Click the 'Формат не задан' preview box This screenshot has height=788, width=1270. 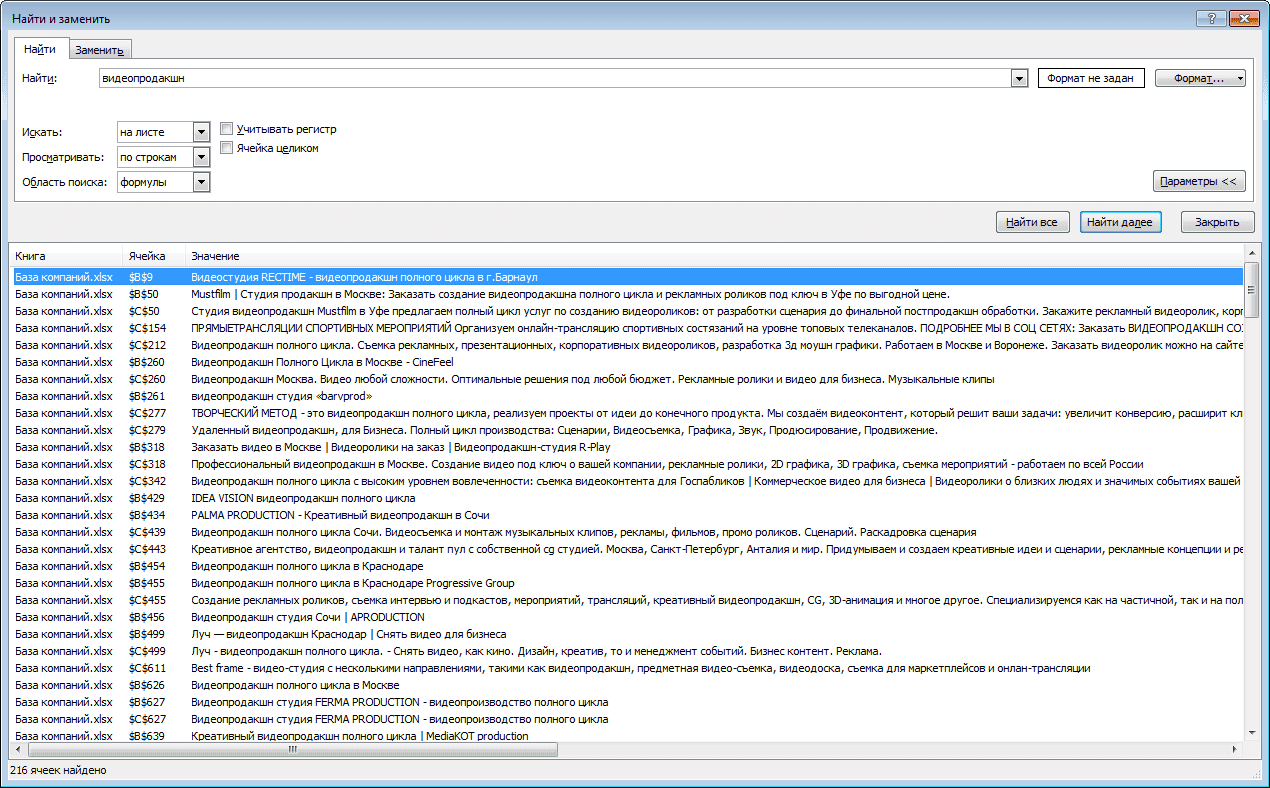coord(1091,78)
